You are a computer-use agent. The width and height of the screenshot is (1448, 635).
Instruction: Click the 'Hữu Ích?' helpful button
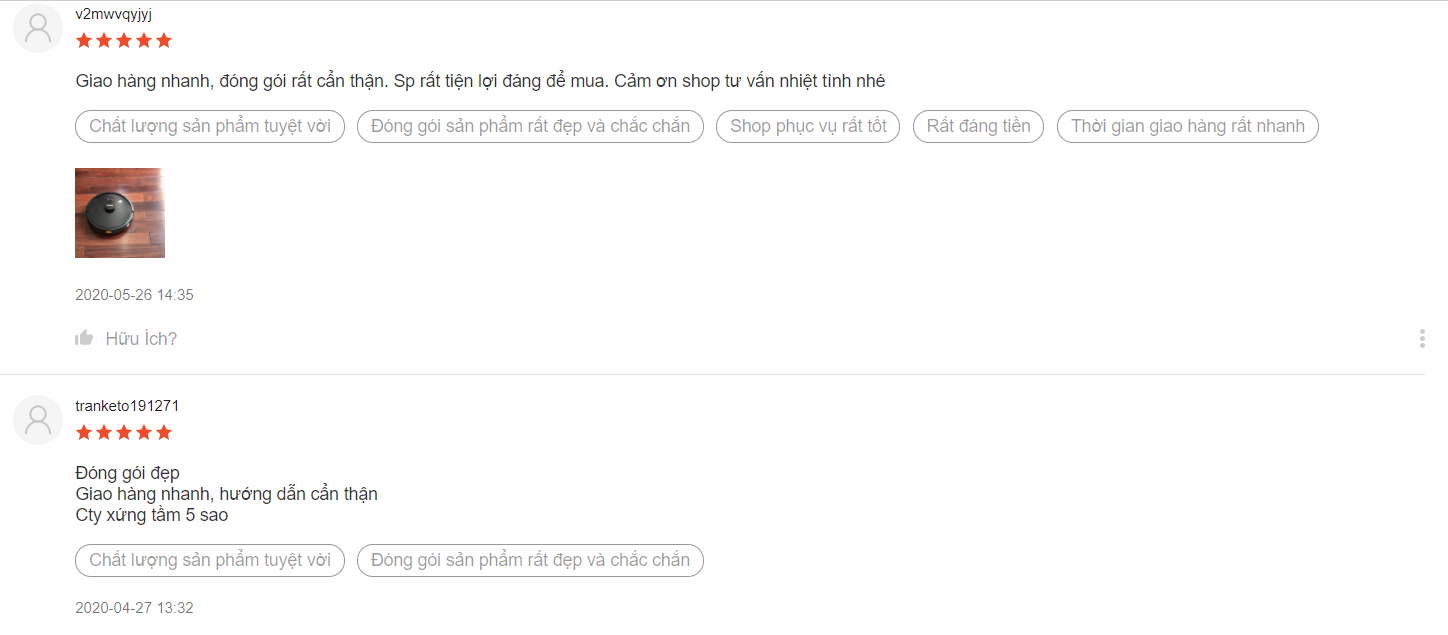(141, 338)
